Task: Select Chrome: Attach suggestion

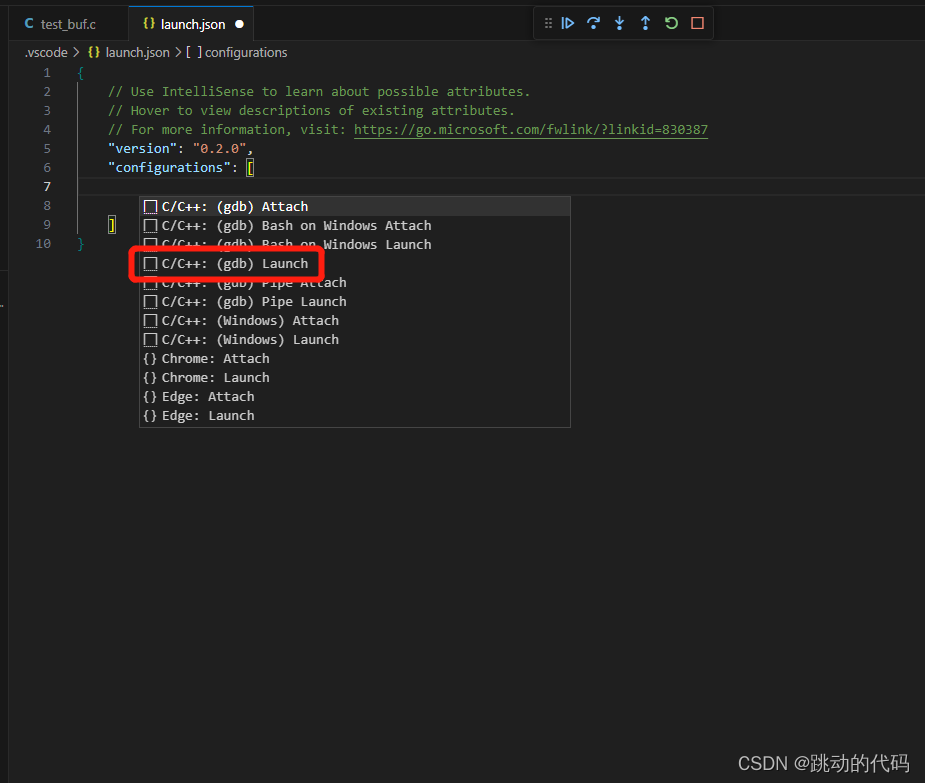Action: point(355,358)
